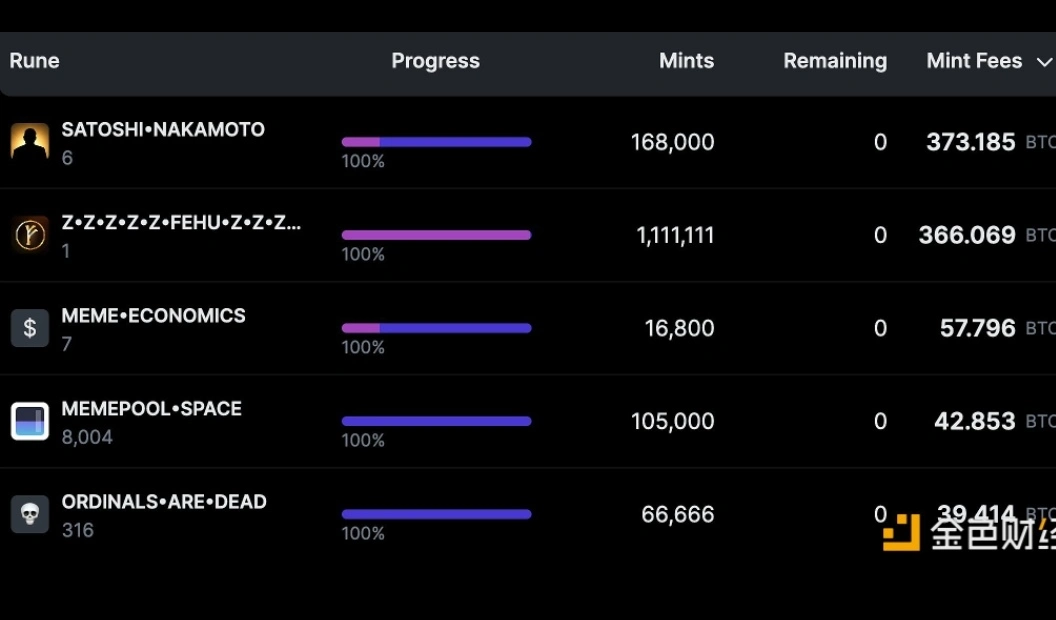Click the SATOSHI•NAKAMOTO progress bar
Image resolution: width=1056 pixels, height=620 pixels.
(436, 142)
